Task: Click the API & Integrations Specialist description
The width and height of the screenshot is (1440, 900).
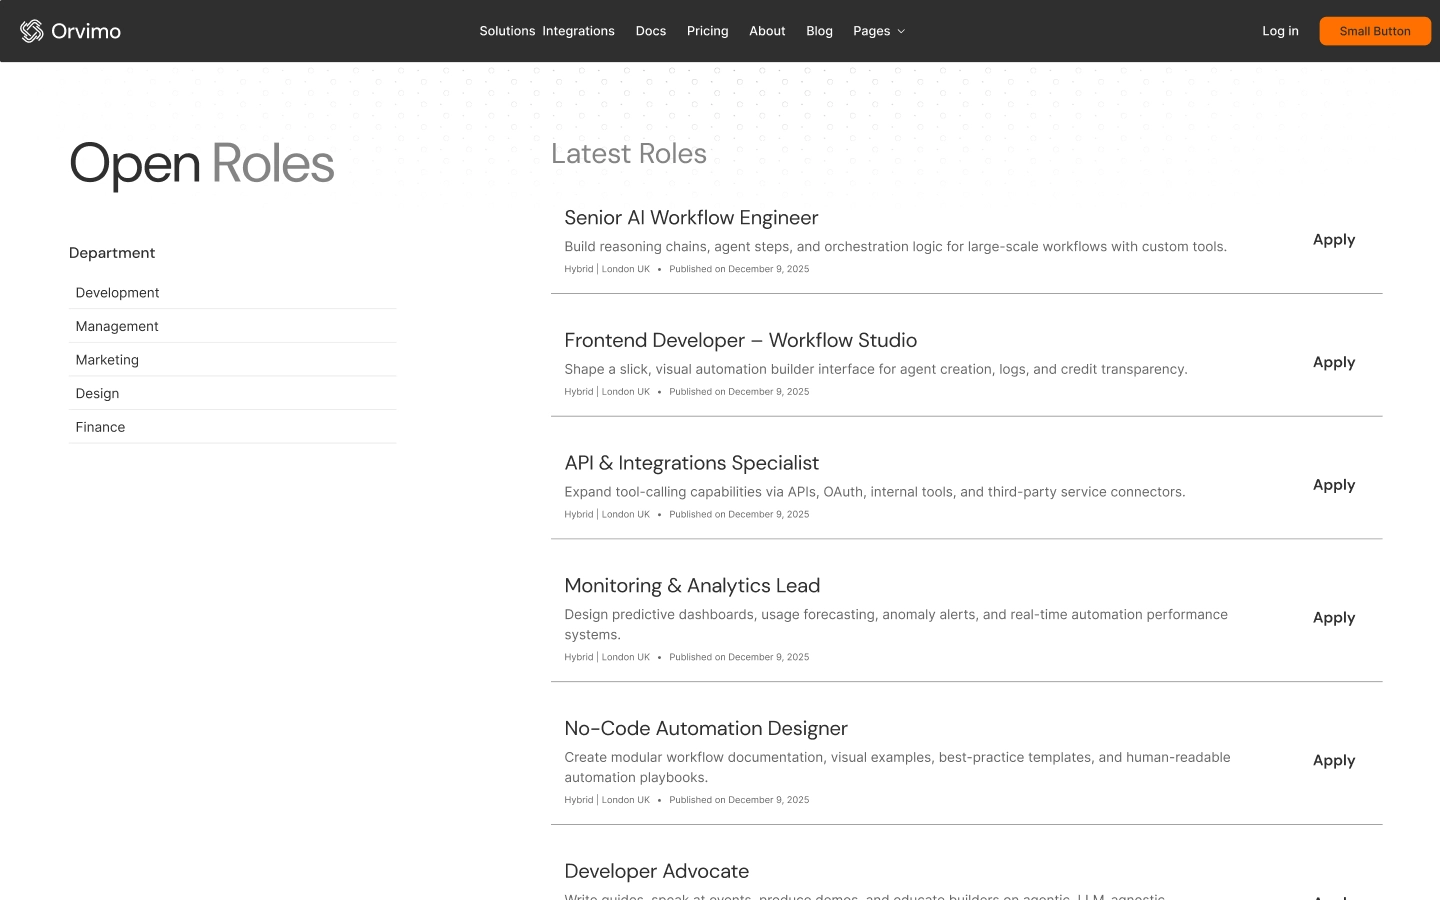Action: point(875,492)
